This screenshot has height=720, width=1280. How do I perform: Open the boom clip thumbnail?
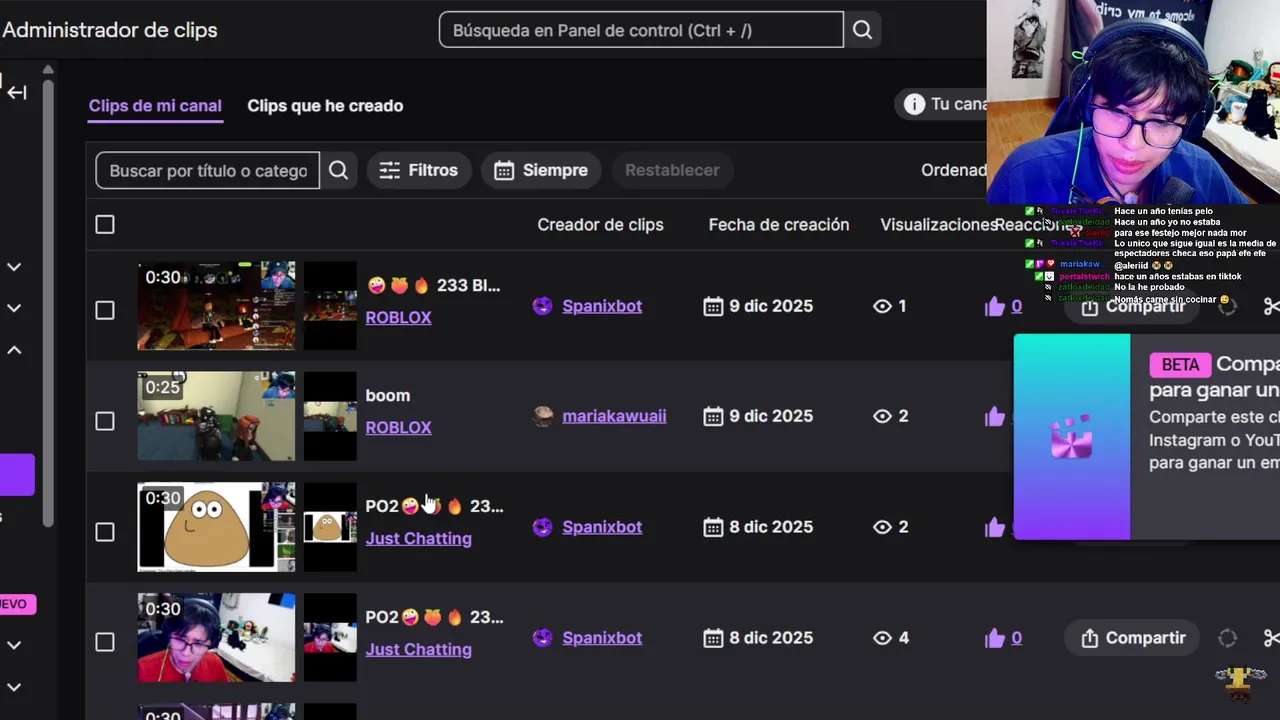(x=216, y=416)
